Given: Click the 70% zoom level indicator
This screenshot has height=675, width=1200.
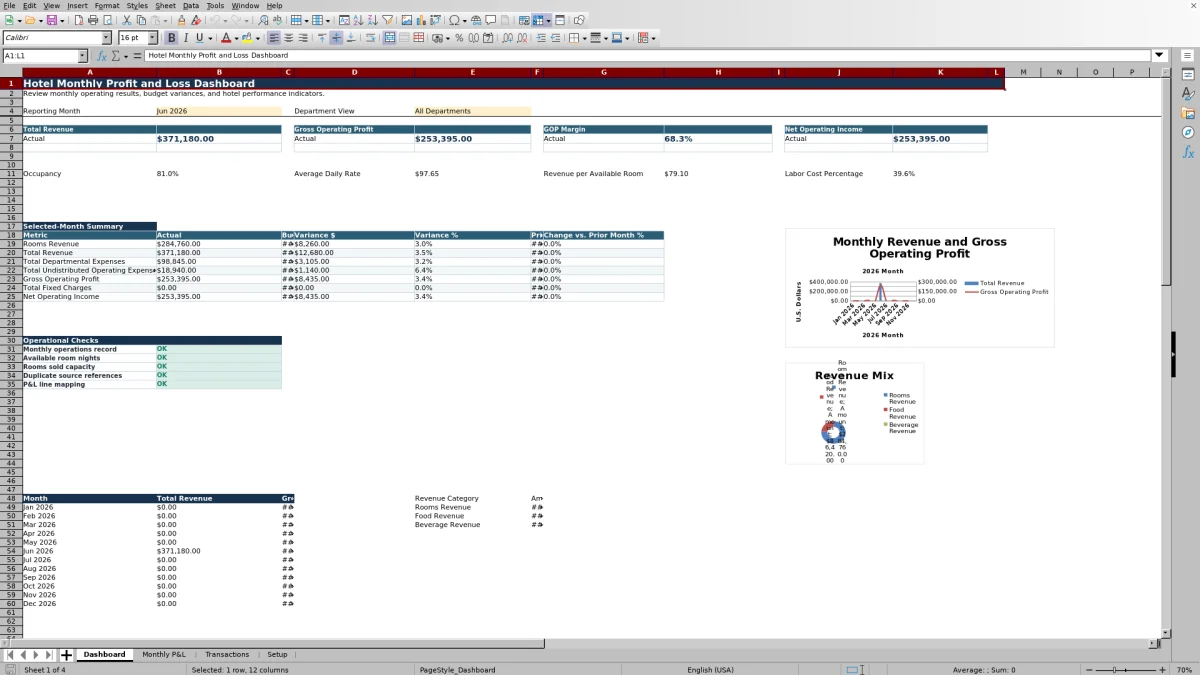Looking at the screenshot, I should [1183, 670].
